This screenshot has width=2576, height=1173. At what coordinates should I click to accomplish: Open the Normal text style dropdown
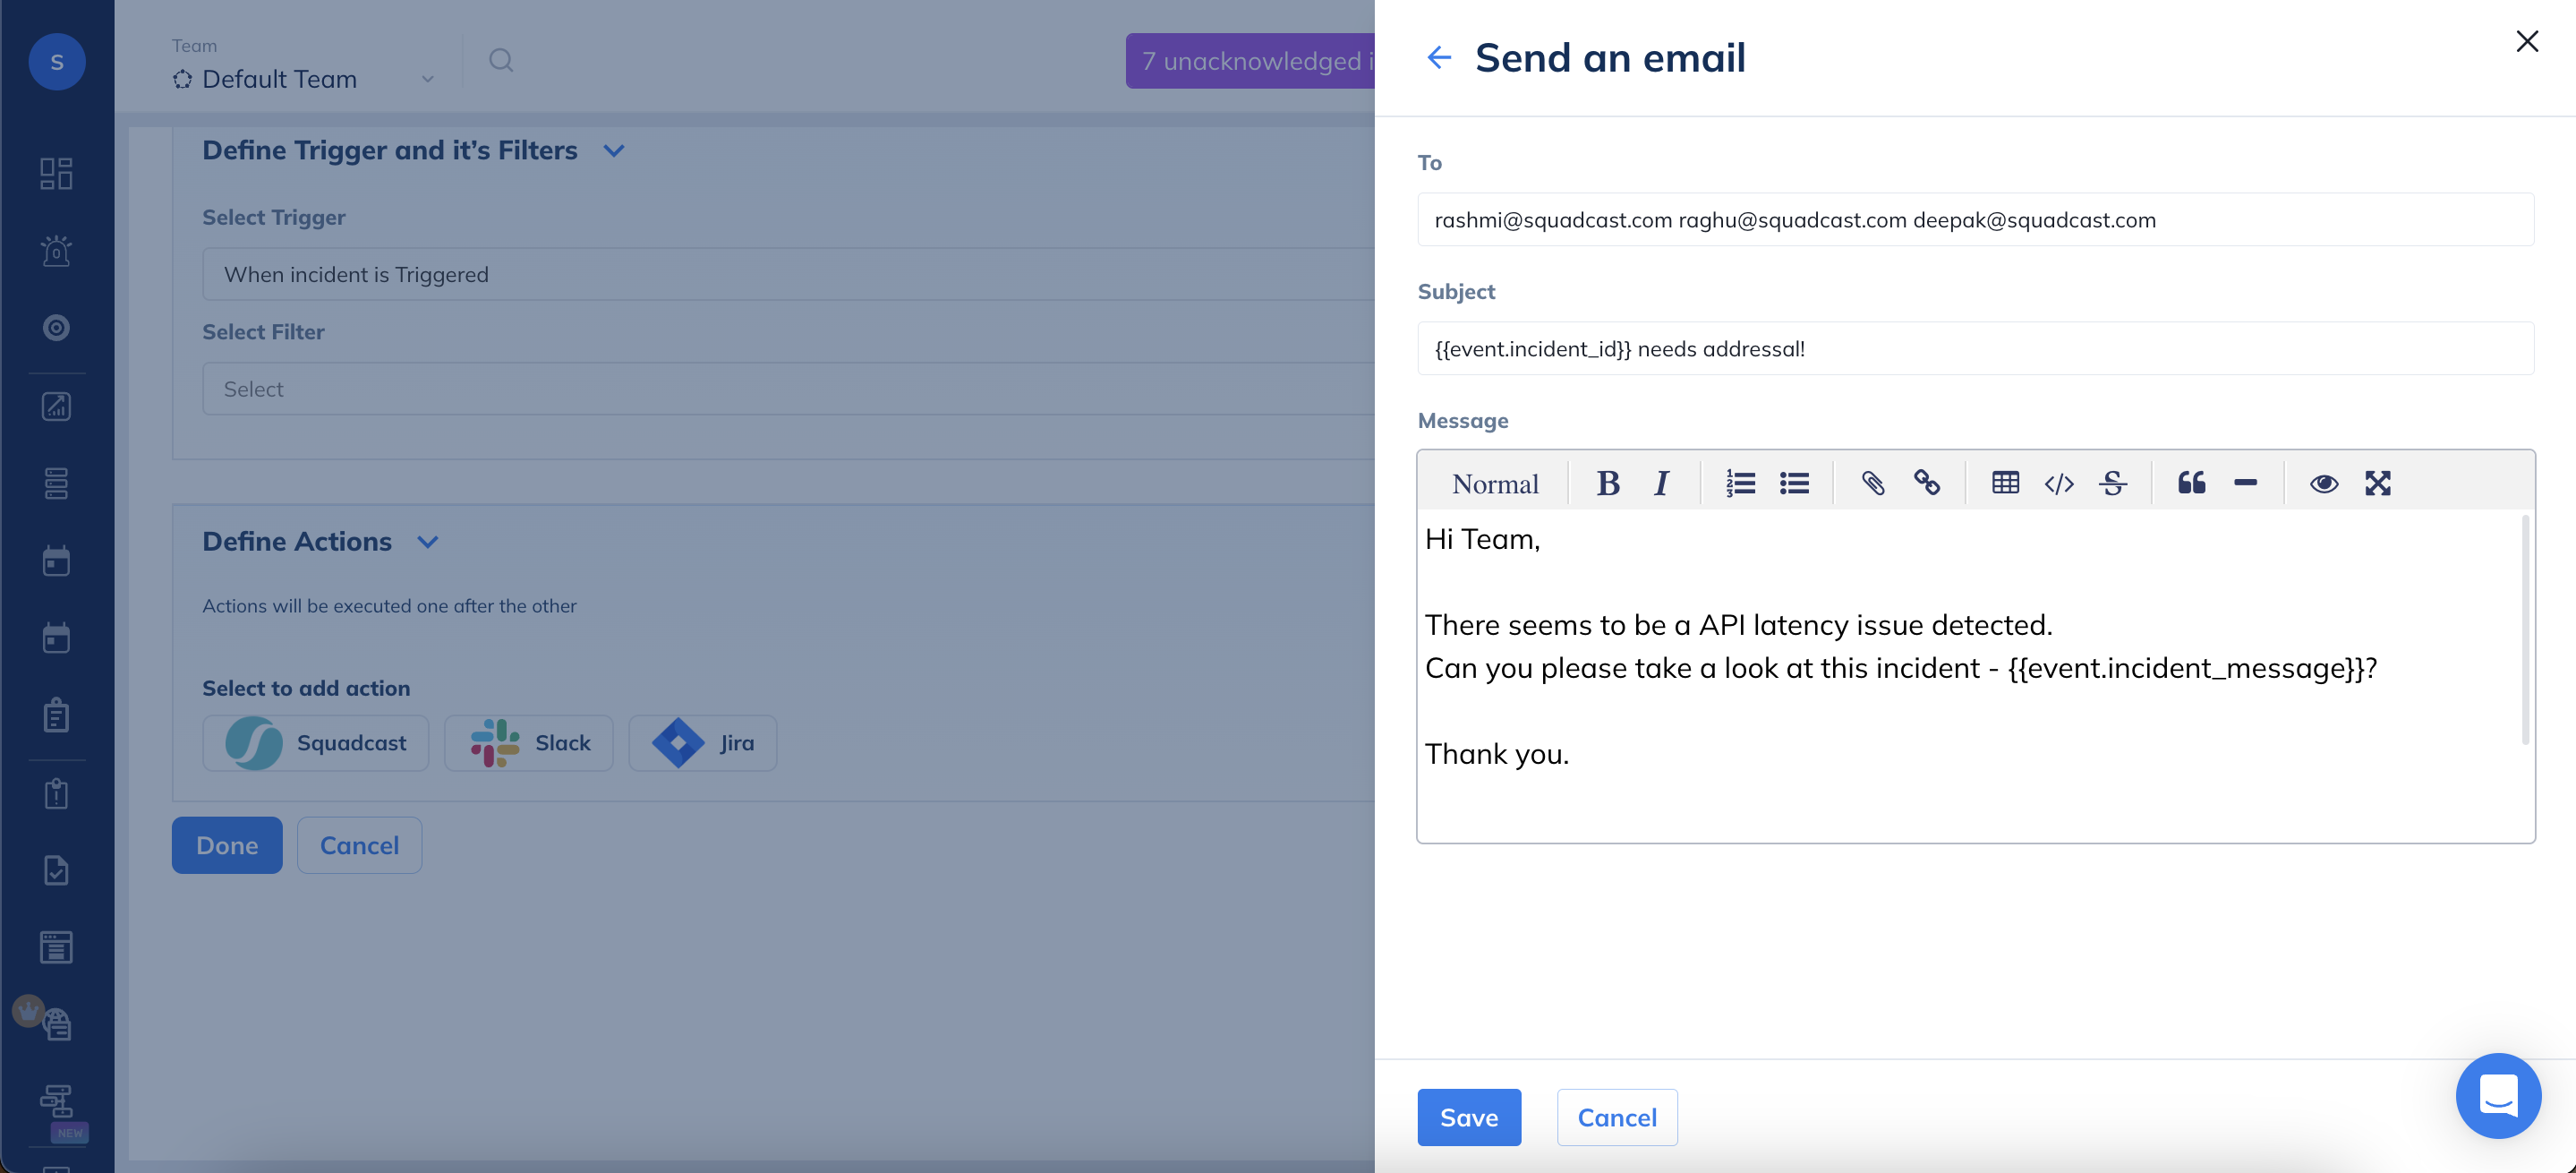[1495, 484]
